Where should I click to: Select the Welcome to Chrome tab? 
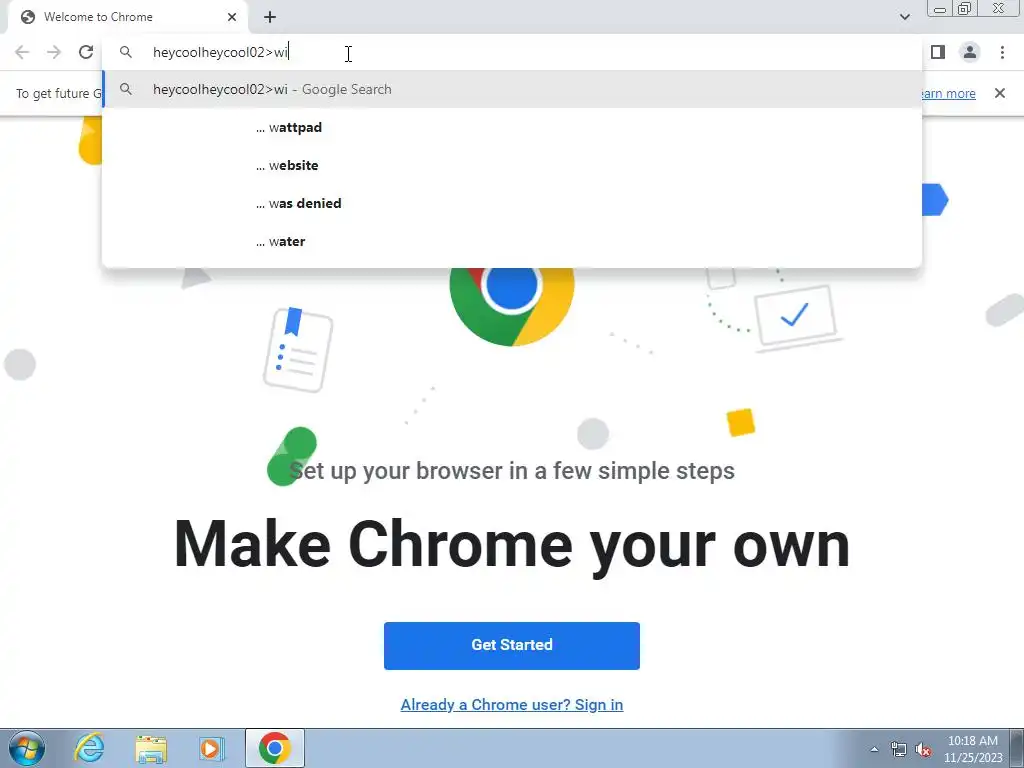point(127,17)
